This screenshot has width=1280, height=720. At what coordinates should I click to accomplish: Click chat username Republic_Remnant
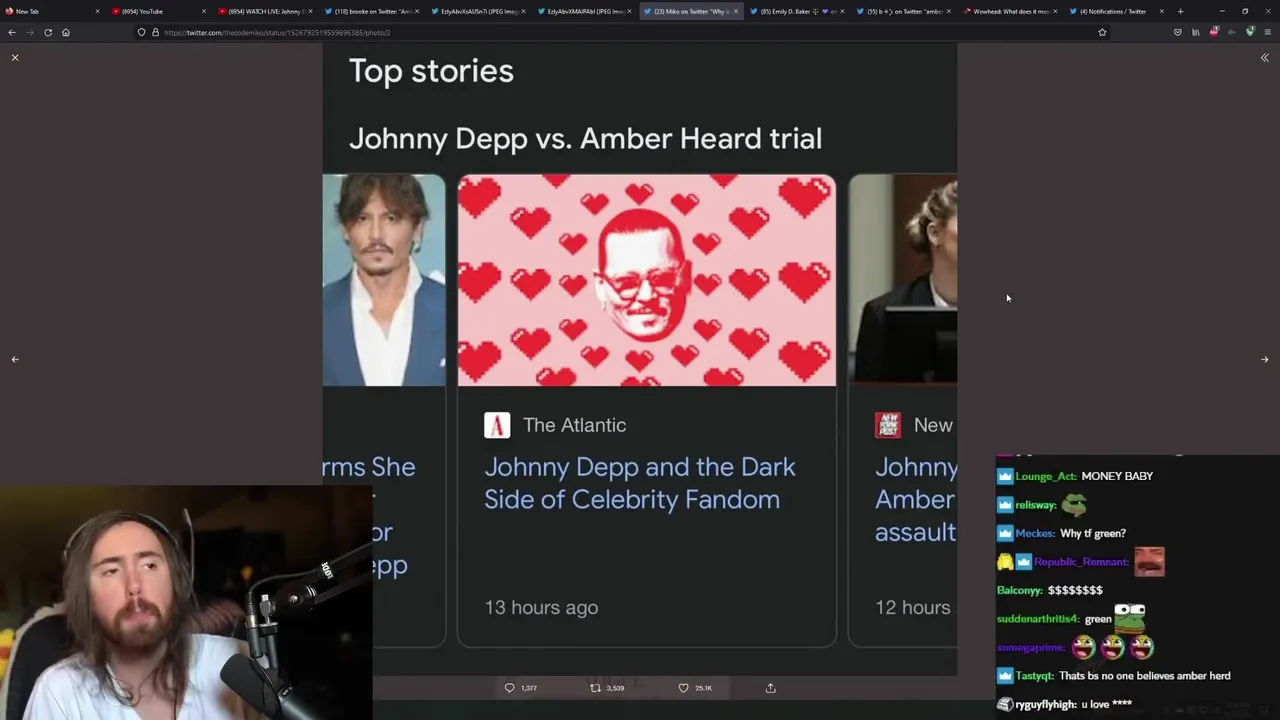click(x=1081, y=562)
